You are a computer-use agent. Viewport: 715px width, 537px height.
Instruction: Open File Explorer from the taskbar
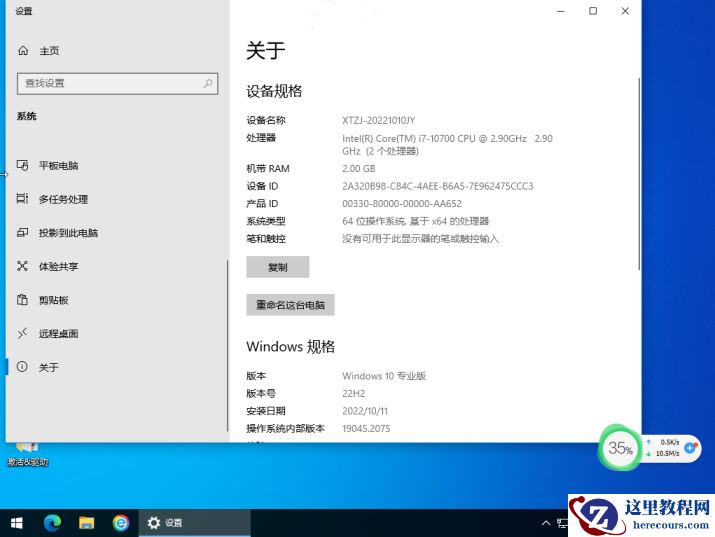pos(87,523)
